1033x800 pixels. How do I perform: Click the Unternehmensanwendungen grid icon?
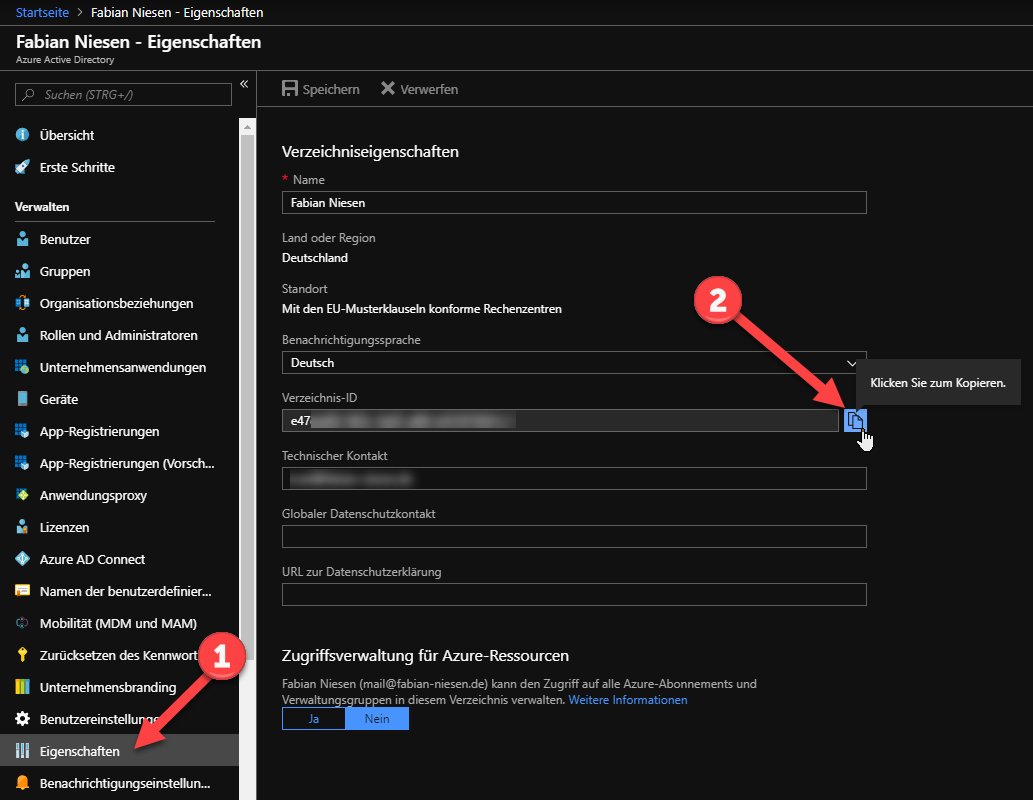tap(22, 367)
